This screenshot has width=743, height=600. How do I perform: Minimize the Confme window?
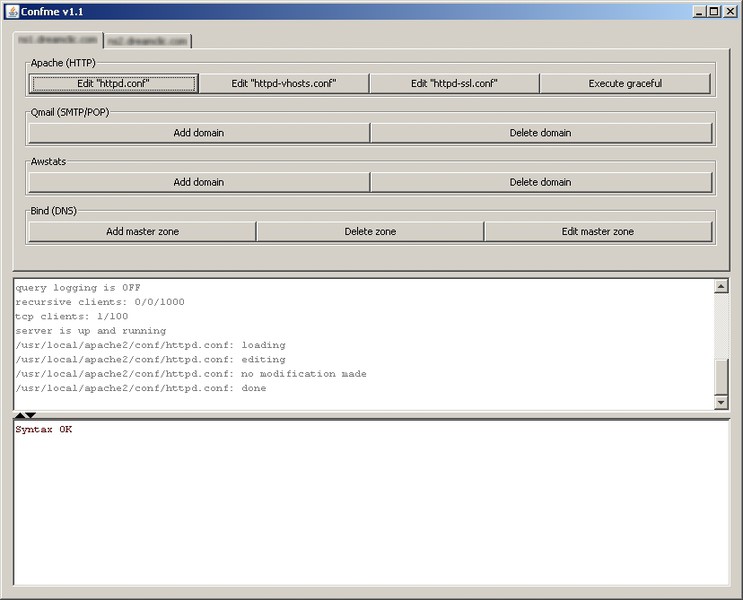699,11
